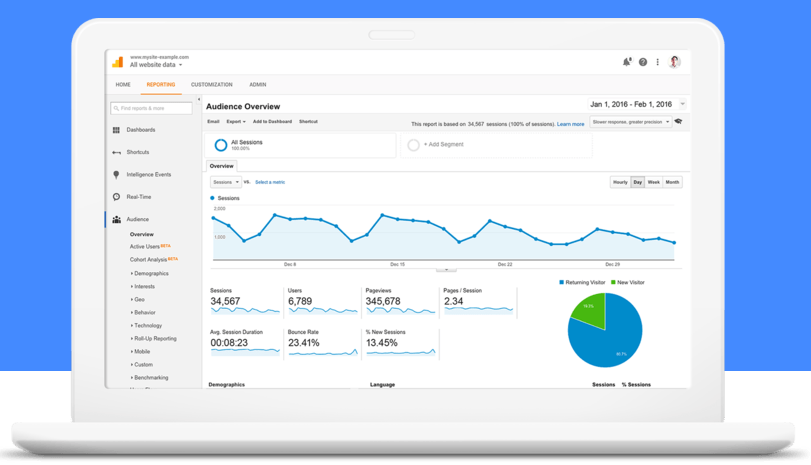Open the Sessions metric dropdown
Viewport: 811px width, 465px height.
click(x=226, y=182)
